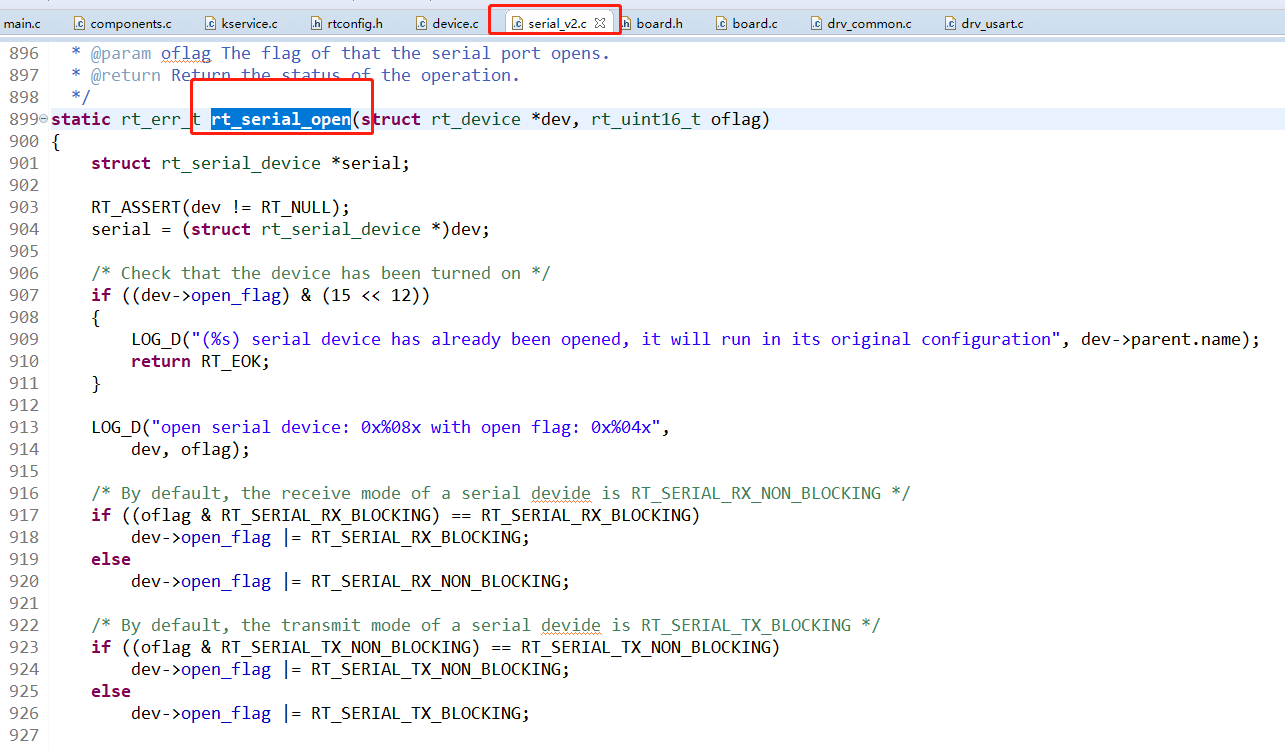Click the RT_SERIAL_TX_BLOCKING default-mode comment
Screen dimensions: 1285x750
[x=486, y=625]
